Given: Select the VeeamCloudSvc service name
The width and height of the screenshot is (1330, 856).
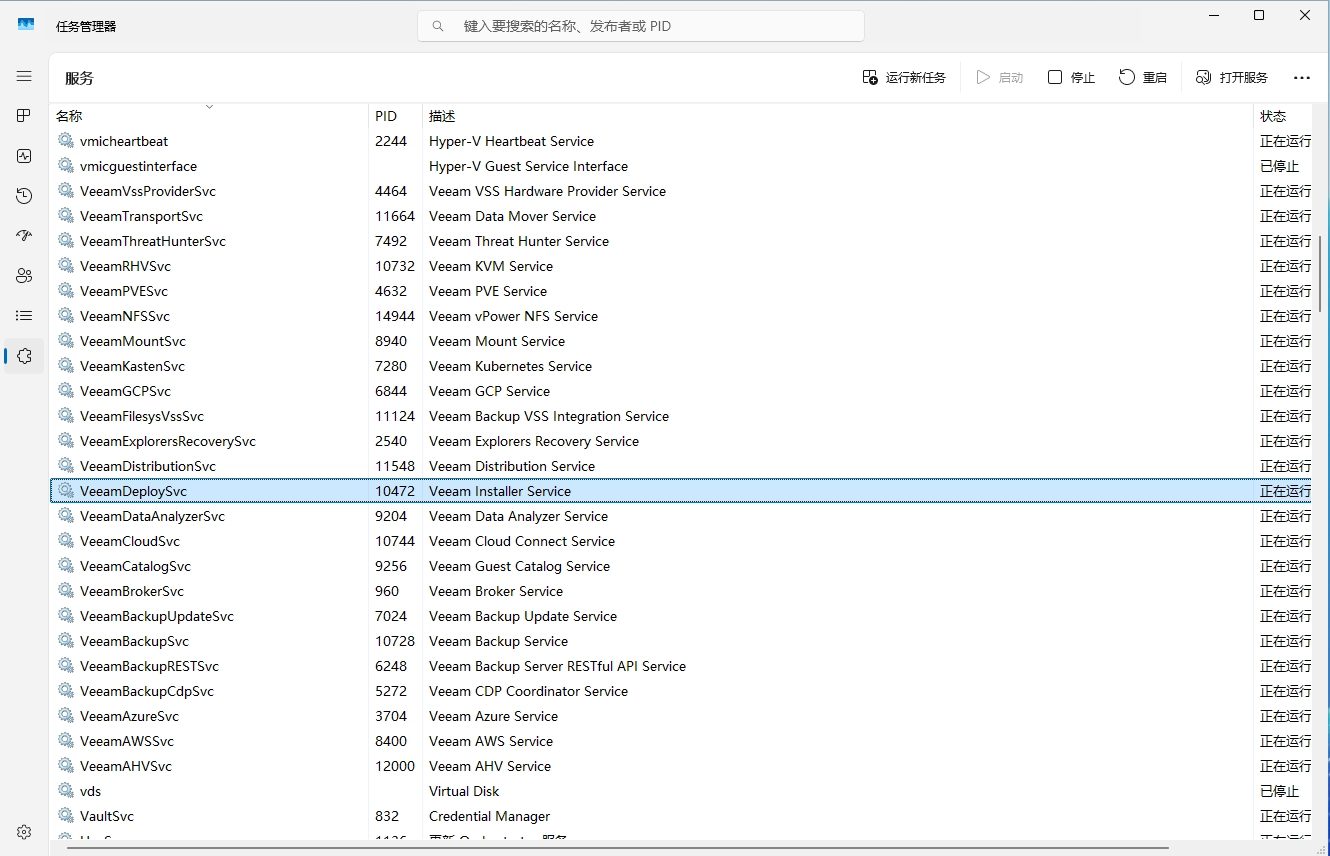Looking at the screenshot, I should (130, 541).
